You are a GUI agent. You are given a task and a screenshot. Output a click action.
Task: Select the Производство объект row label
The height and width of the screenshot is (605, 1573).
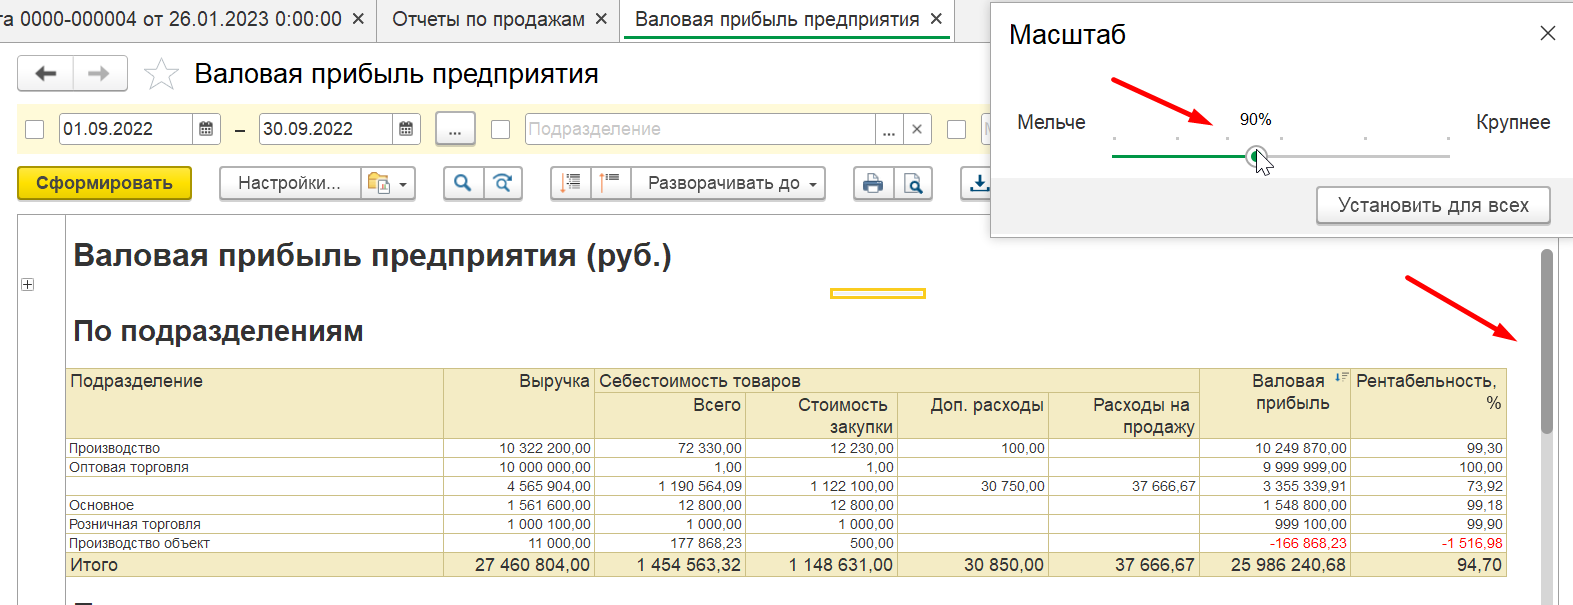coord(139,543)
